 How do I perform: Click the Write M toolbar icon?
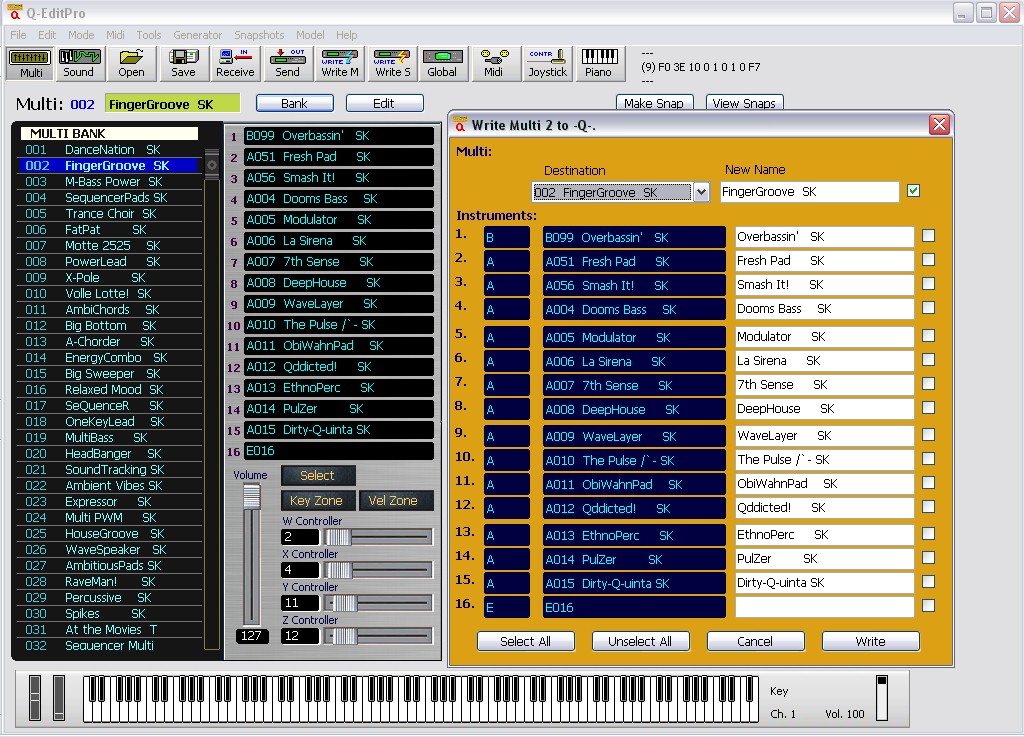click(340, 63)
